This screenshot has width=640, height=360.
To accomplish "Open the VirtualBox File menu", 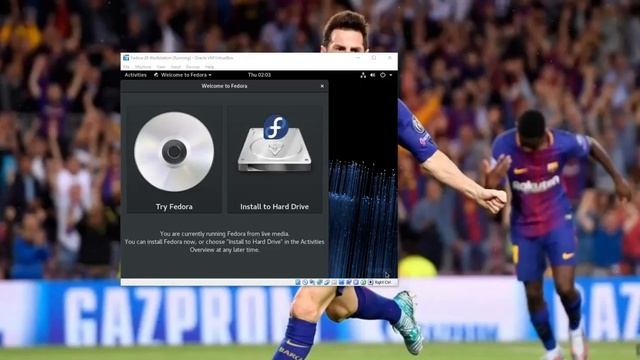I will (x=126, y=67).
